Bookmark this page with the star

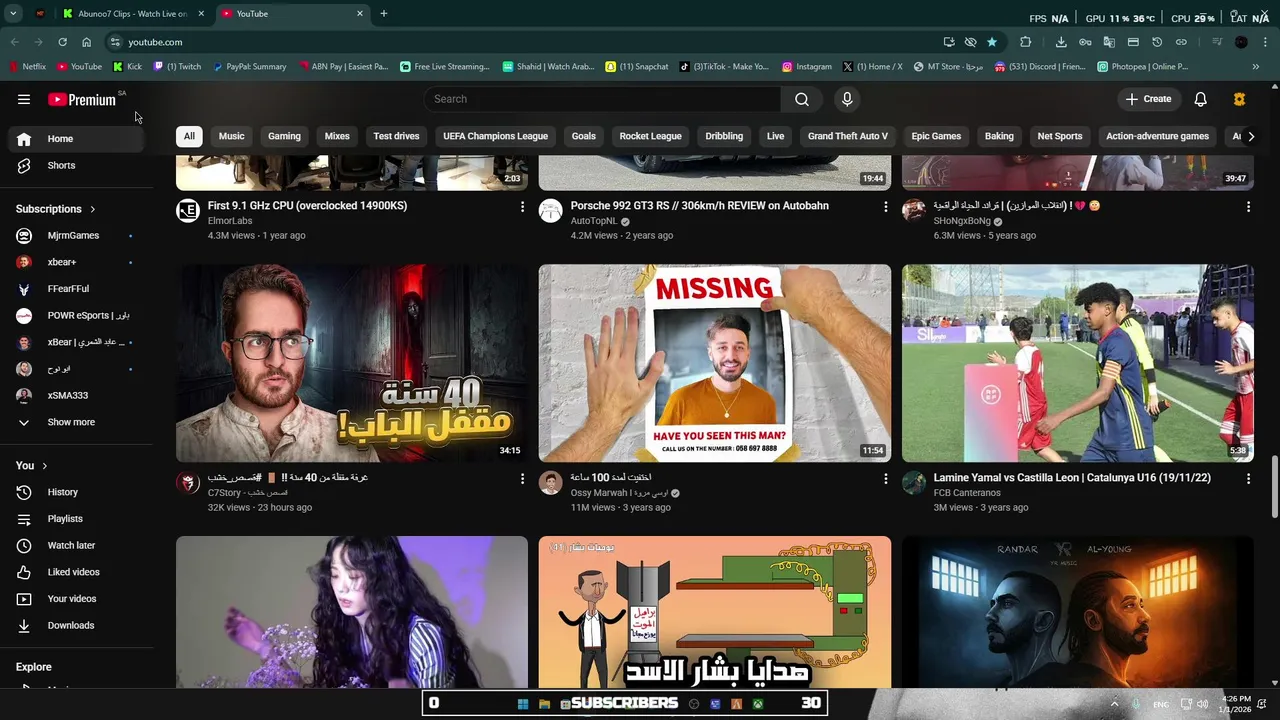click(x=992, y=42)
